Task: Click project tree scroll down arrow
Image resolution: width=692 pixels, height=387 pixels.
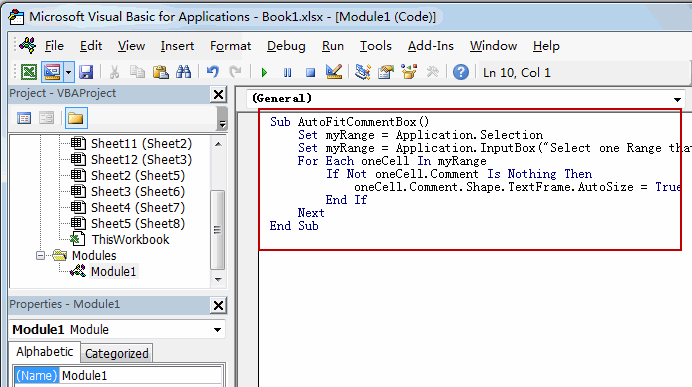Action: pos(218,279)
